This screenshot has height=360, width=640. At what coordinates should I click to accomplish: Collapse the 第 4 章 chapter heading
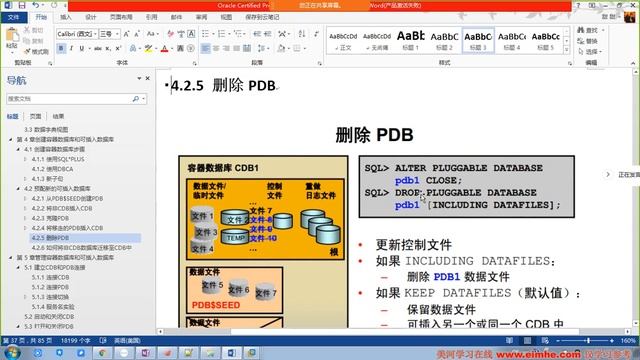point(11,140)
